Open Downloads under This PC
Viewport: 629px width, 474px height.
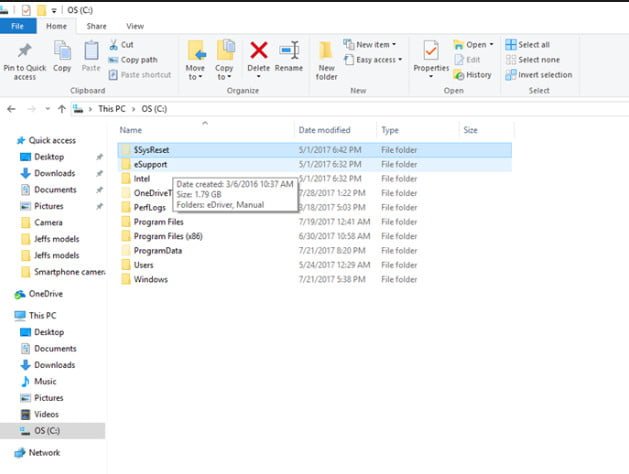pos(55,365)
